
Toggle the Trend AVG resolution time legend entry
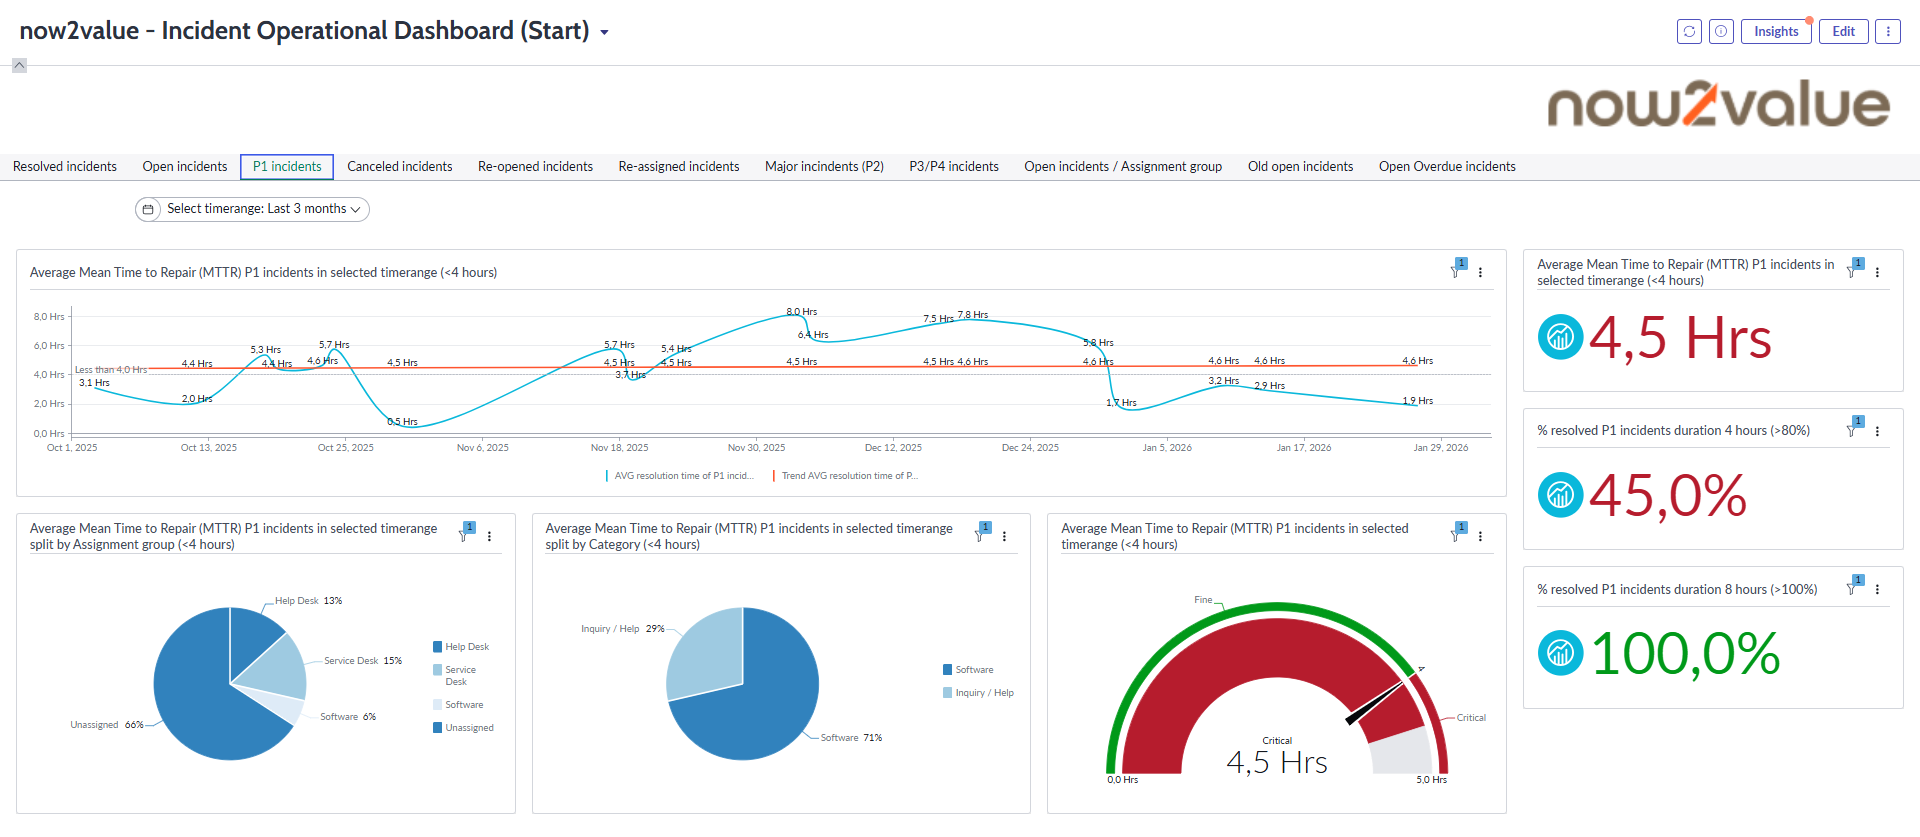tap(845, 476)
